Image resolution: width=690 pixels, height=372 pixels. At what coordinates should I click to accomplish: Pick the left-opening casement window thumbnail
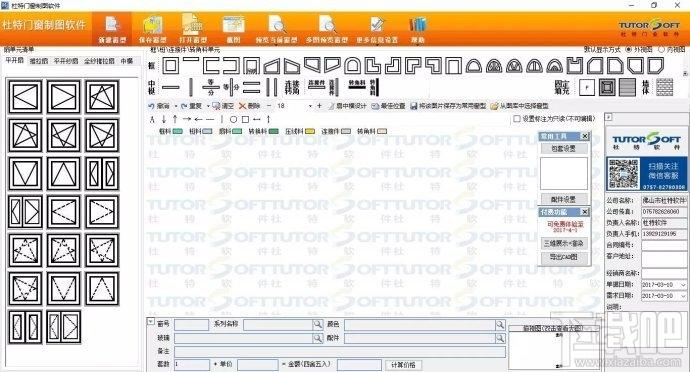pos(25,96)
